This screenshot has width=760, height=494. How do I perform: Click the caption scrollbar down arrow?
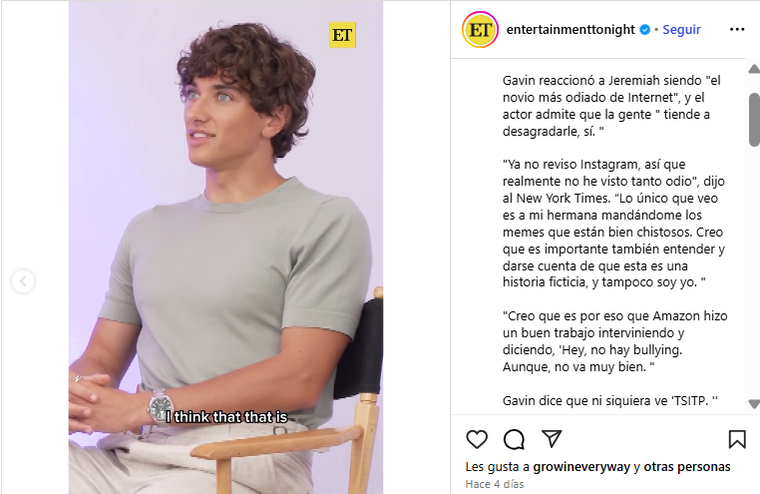pos(754,403)
